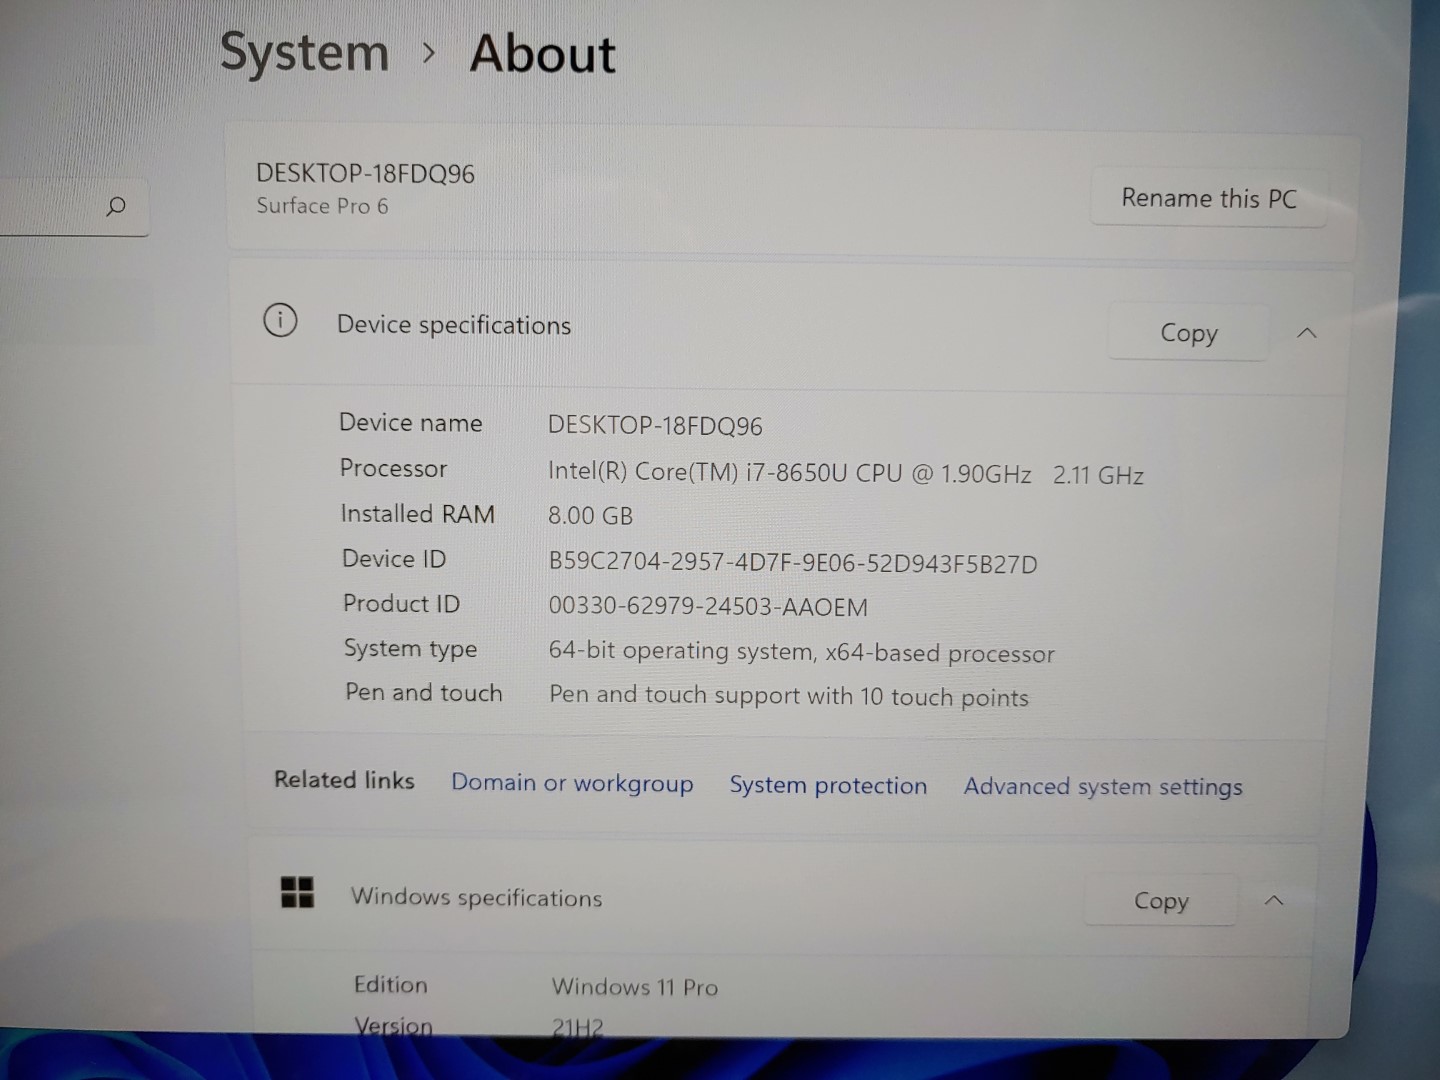1440x1080 pixels.
Task: Select the Device ID value B59C2704-2957
Action: coord(793,563)
